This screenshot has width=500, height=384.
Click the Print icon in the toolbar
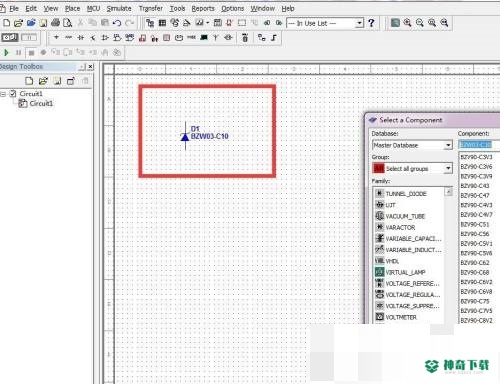pos(56,23)
